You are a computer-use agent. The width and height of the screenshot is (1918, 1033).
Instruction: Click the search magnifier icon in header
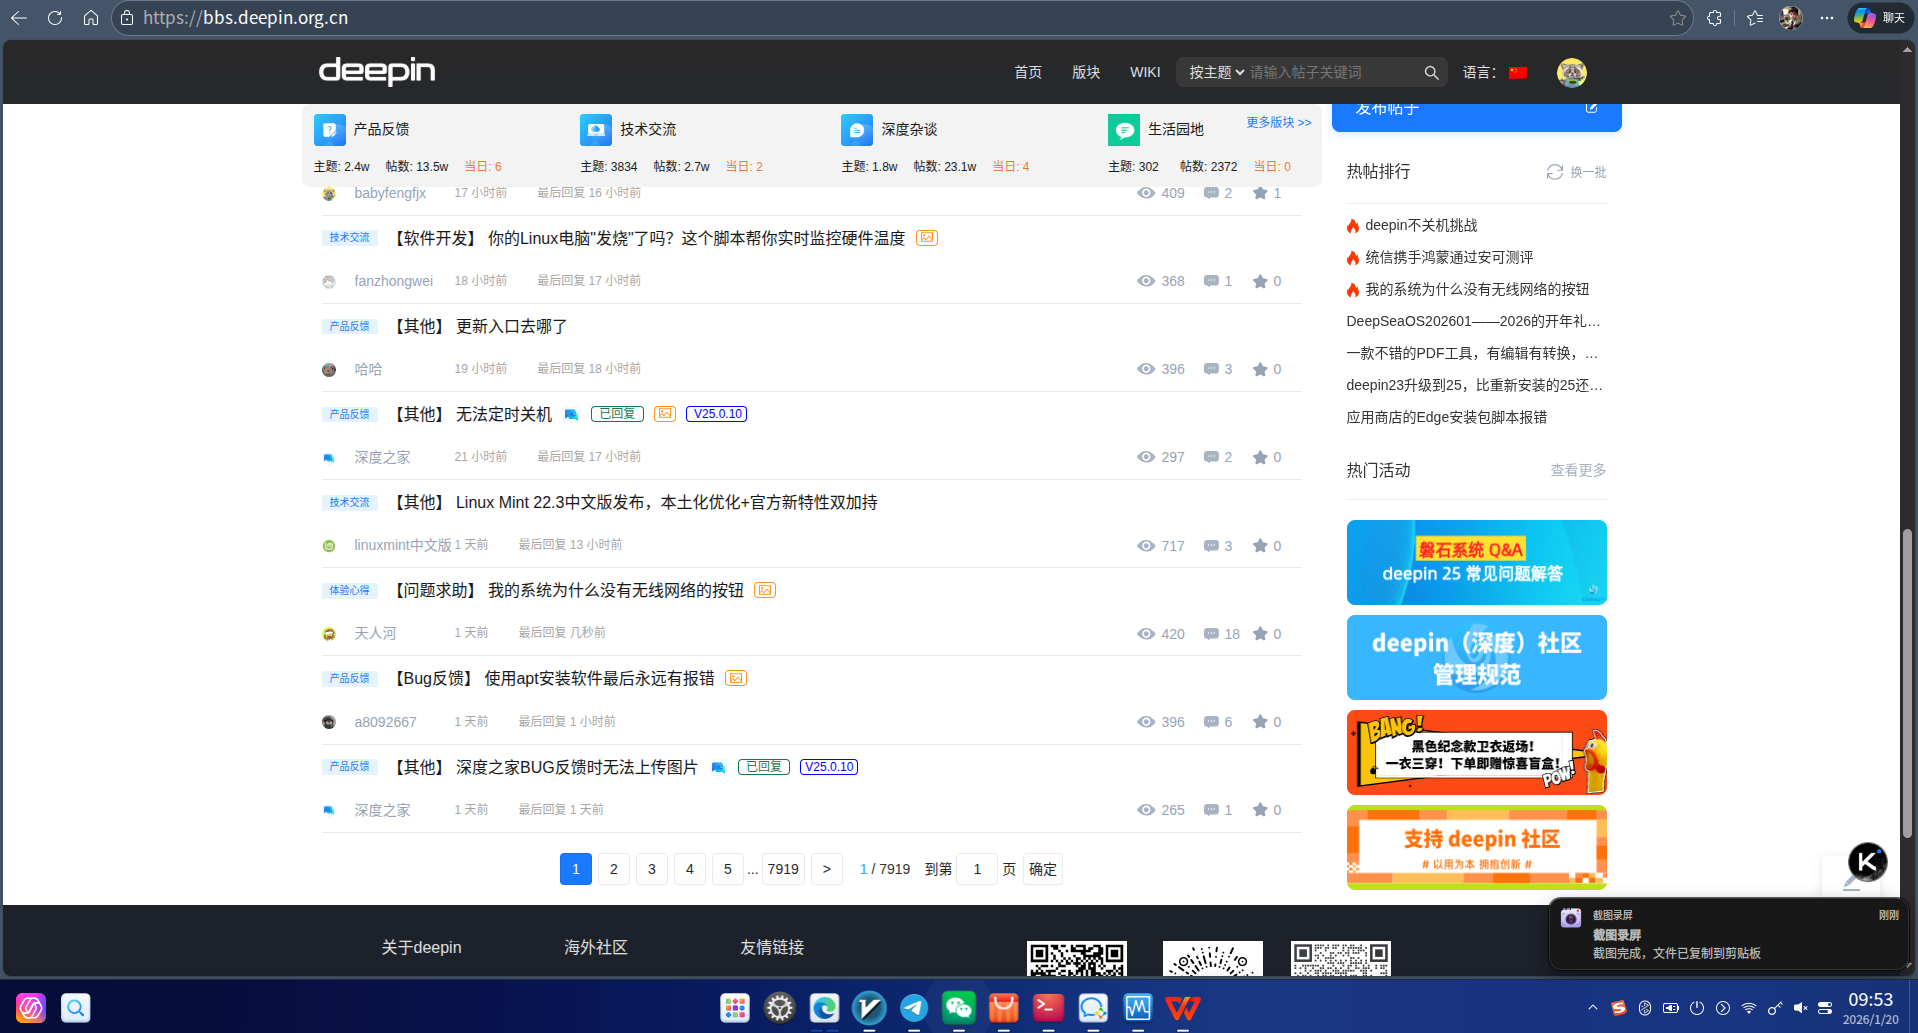[1431, 73]
